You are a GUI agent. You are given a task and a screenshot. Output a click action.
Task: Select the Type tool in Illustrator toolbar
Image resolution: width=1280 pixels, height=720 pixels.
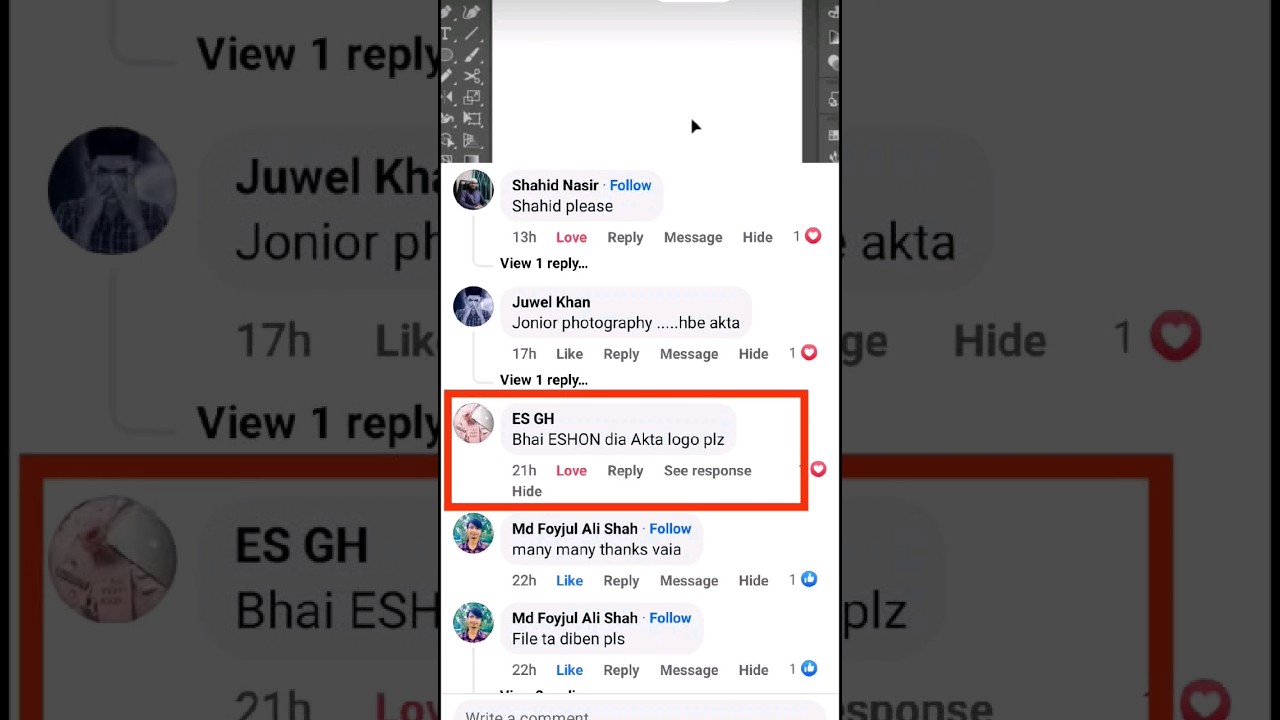(x=446, y=33)
